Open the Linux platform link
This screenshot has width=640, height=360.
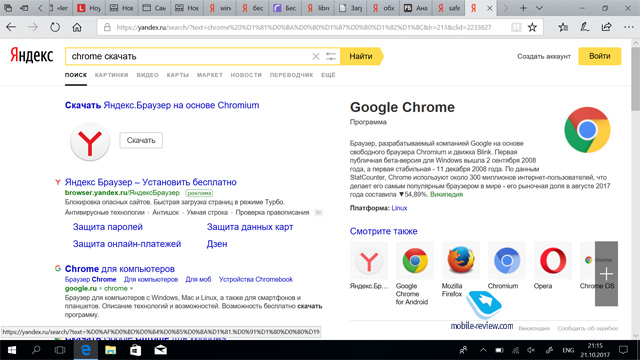pos(399,208)
